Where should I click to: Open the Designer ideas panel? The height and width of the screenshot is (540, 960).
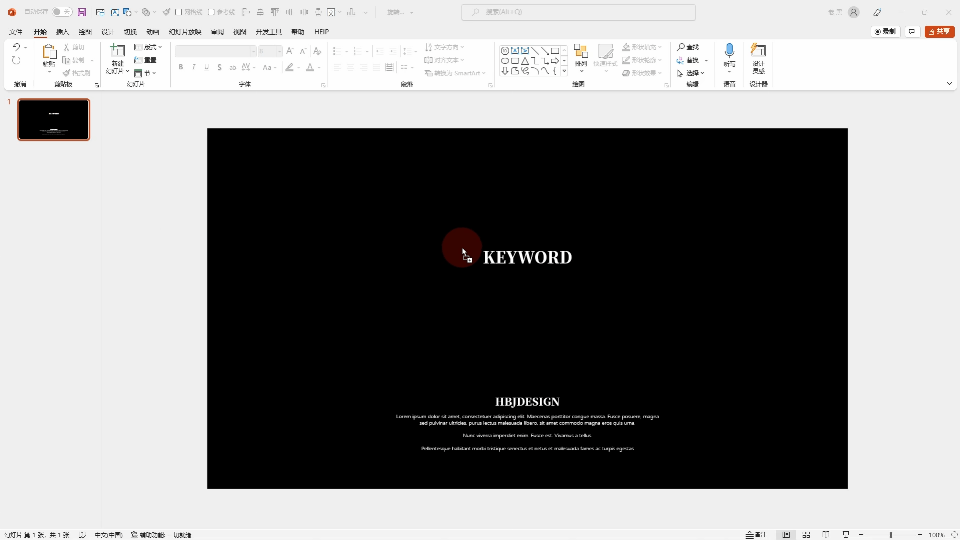coord(758,52)
